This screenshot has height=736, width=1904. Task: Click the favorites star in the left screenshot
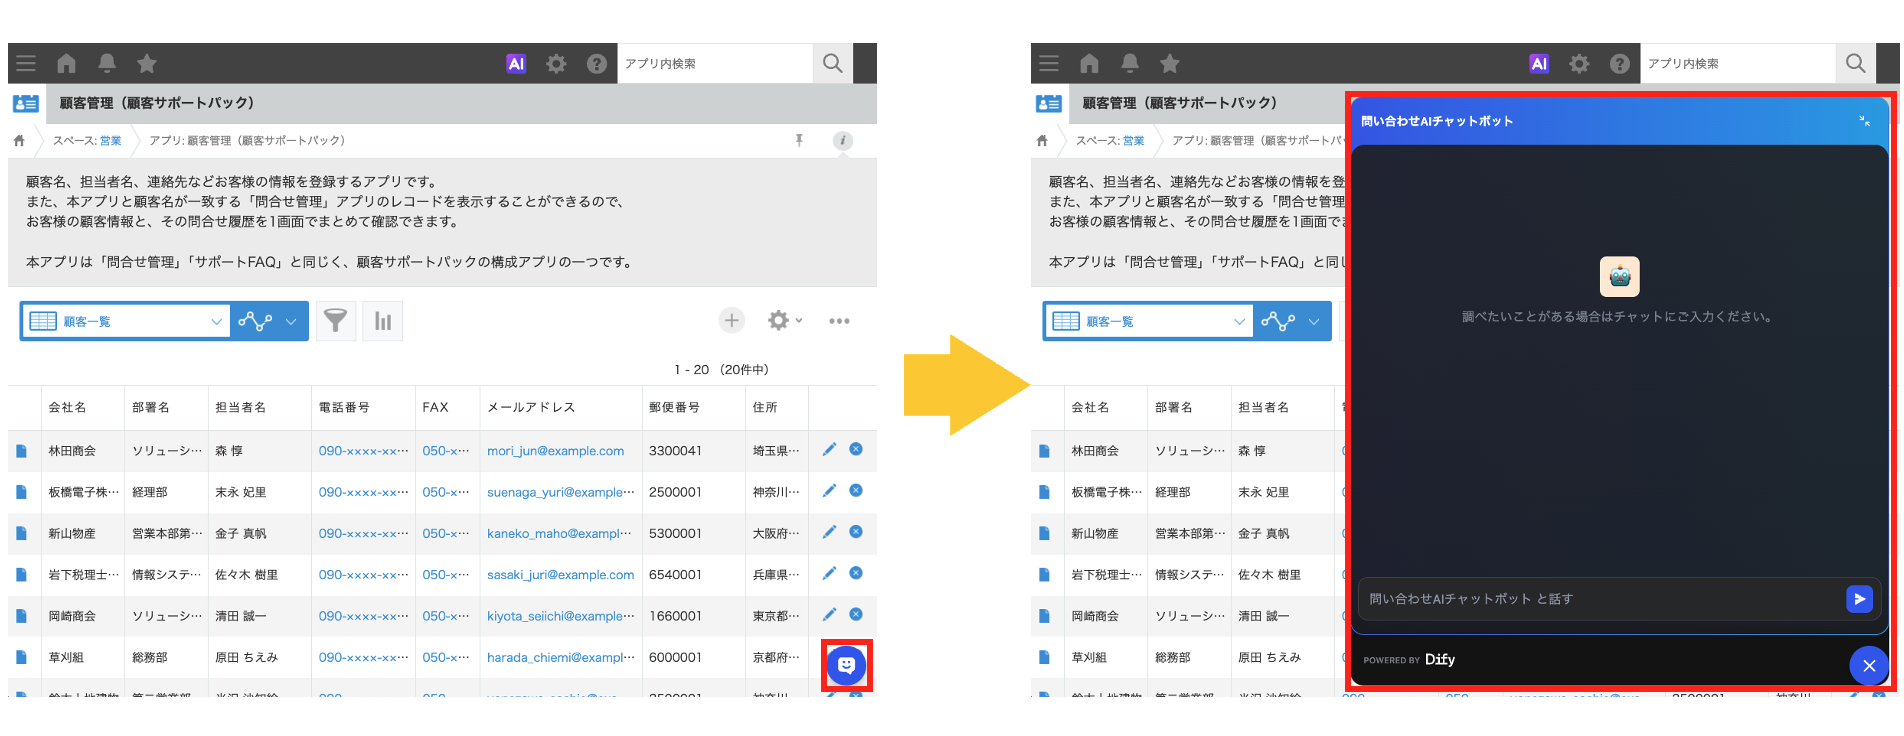147,63
